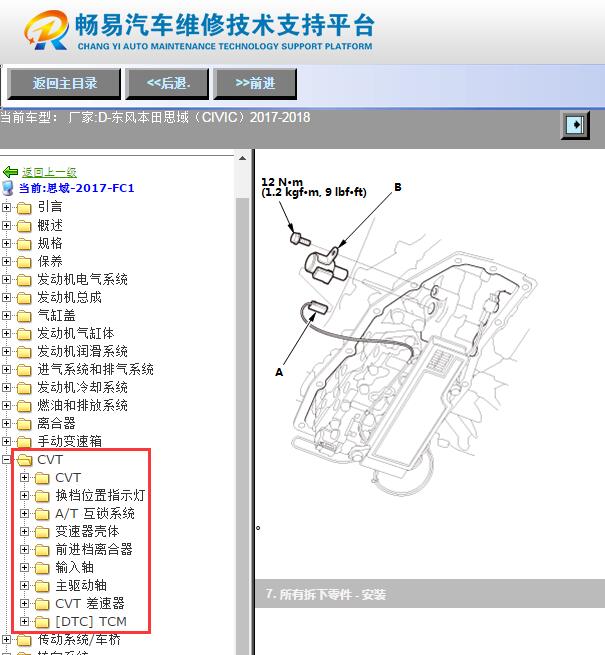
Task: Click the [DTC] TCM folder icon
Action: click(x=42, y=622)
